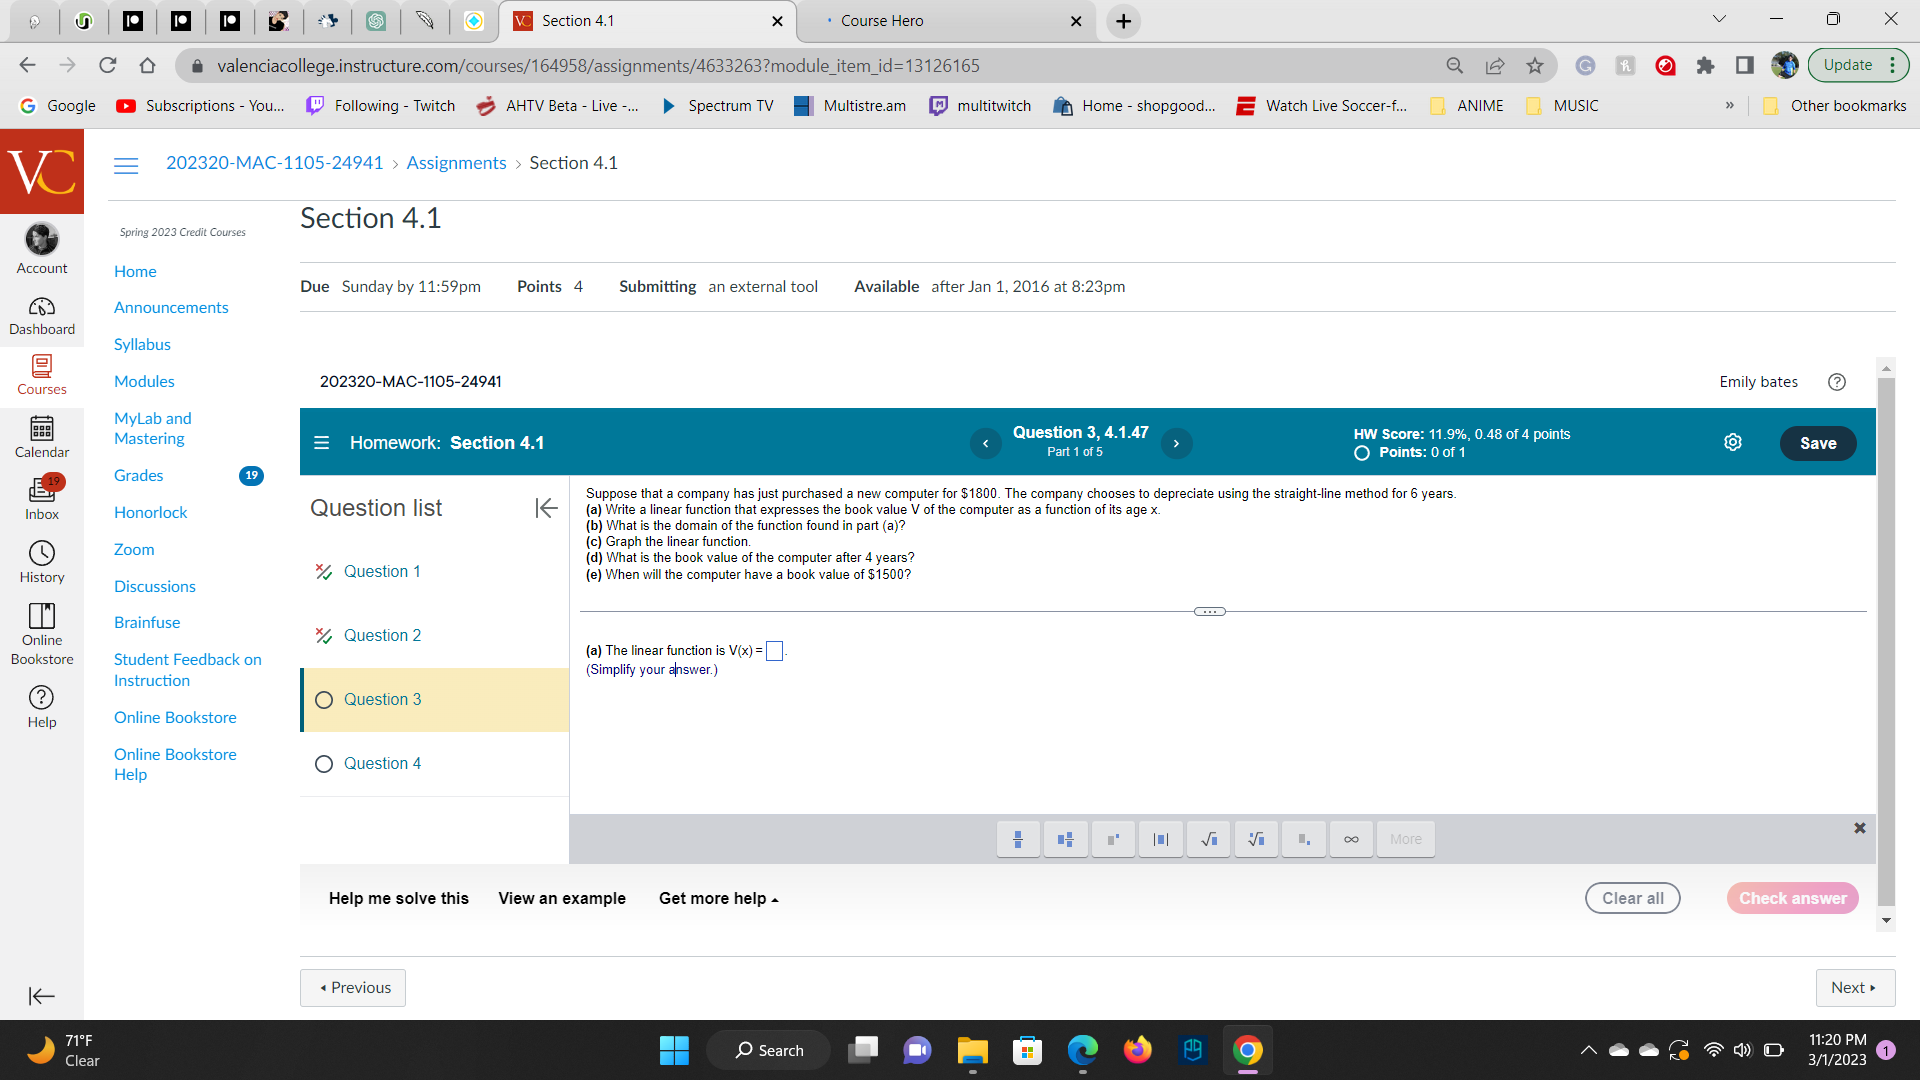
Task: Expand Get more help dropdown
Action: click(x=718, y=898)
